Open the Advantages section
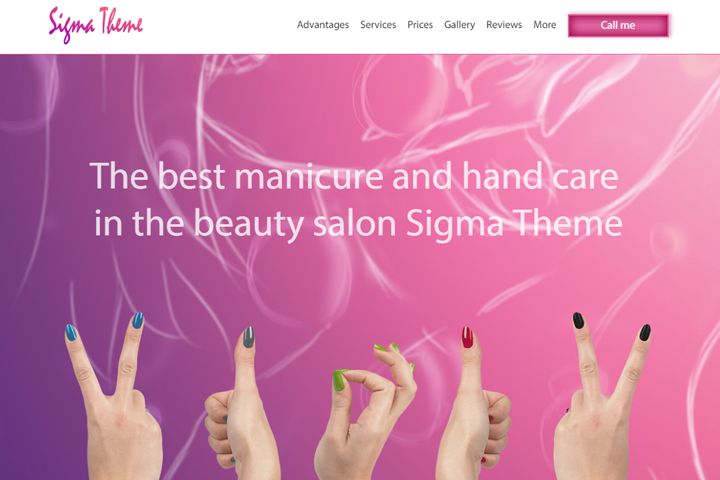Image resolution: width=720 pixels, height=480 pixels. 323,25
